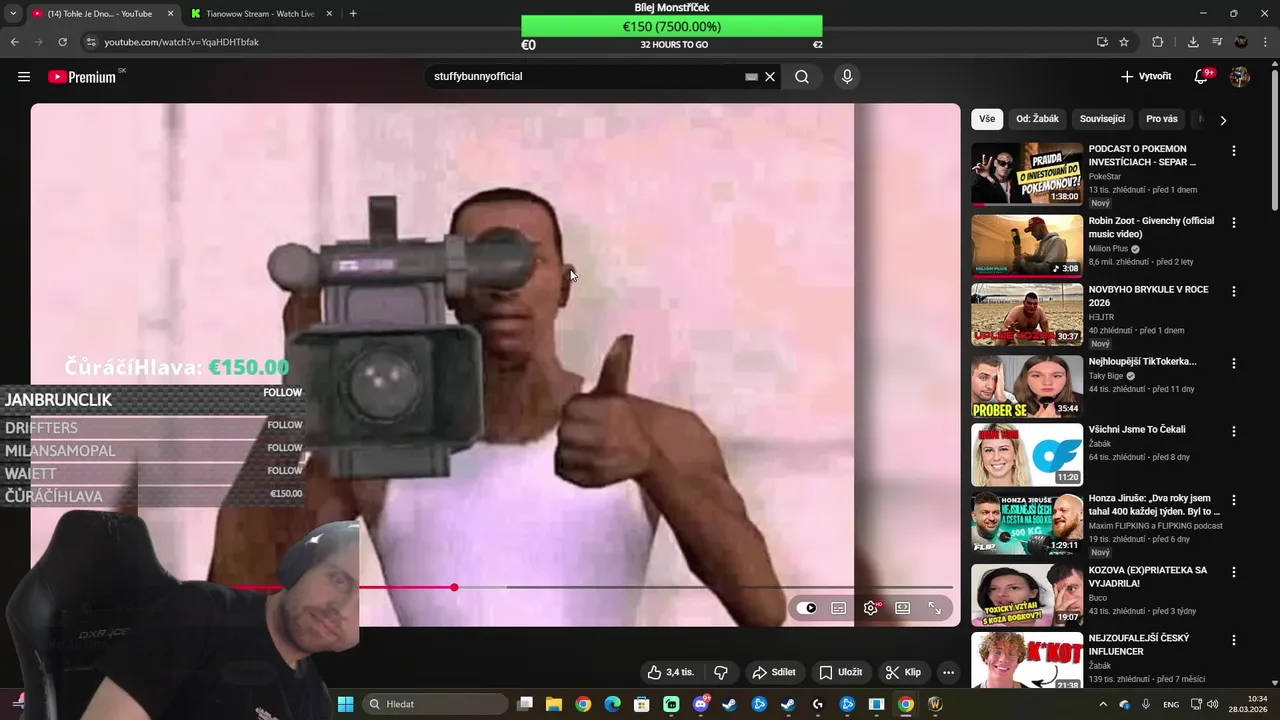Switch to theater mode in player
Viewport: 1280px width, 720px height.
tap(903, 608)
